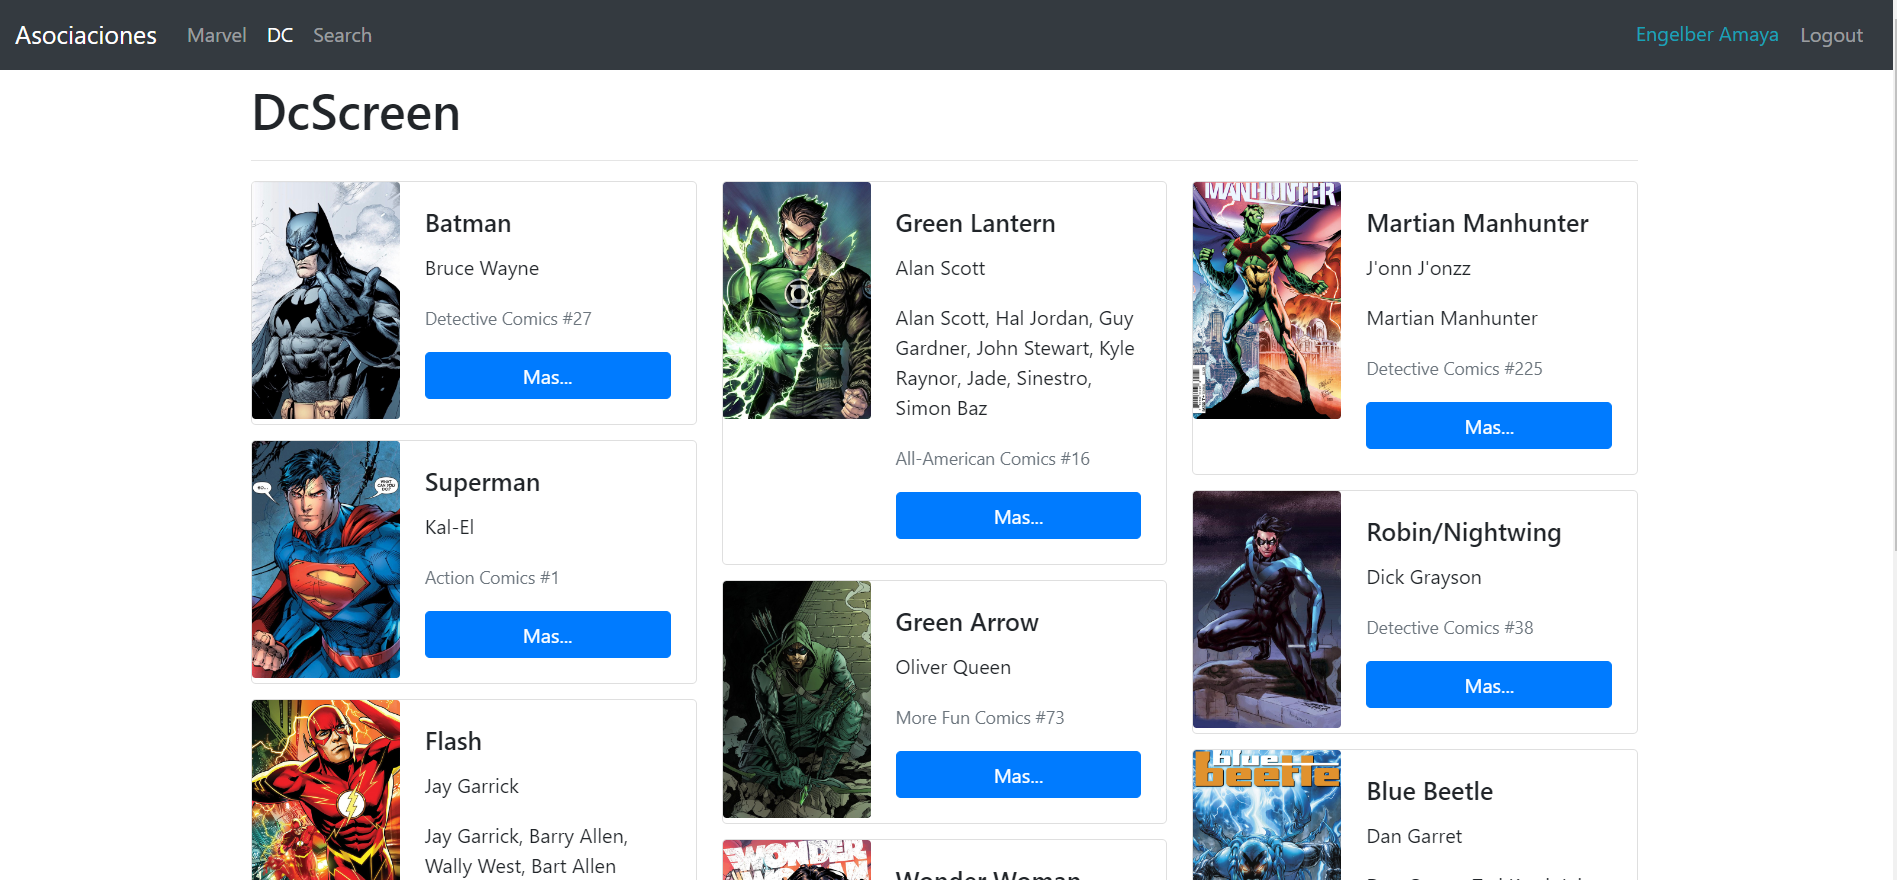Click the Dan Garret text
Viewport: 1897px width, 880px height.
(x=1414, y=836)
